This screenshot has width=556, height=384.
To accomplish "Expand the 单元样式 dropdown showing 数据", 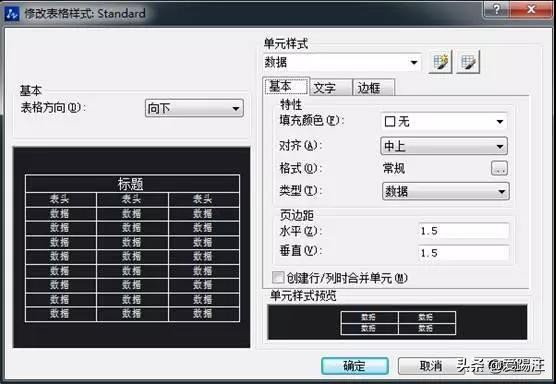I will (343, 63).
